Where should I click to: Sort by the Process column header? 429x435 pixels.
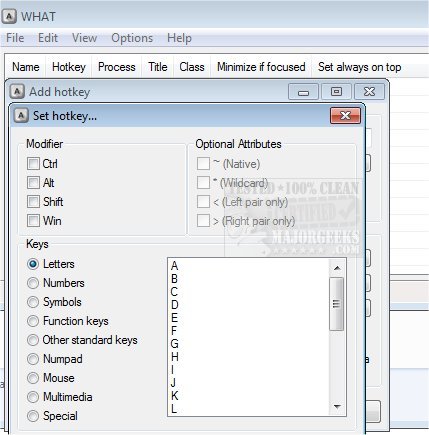coord(117,67)
